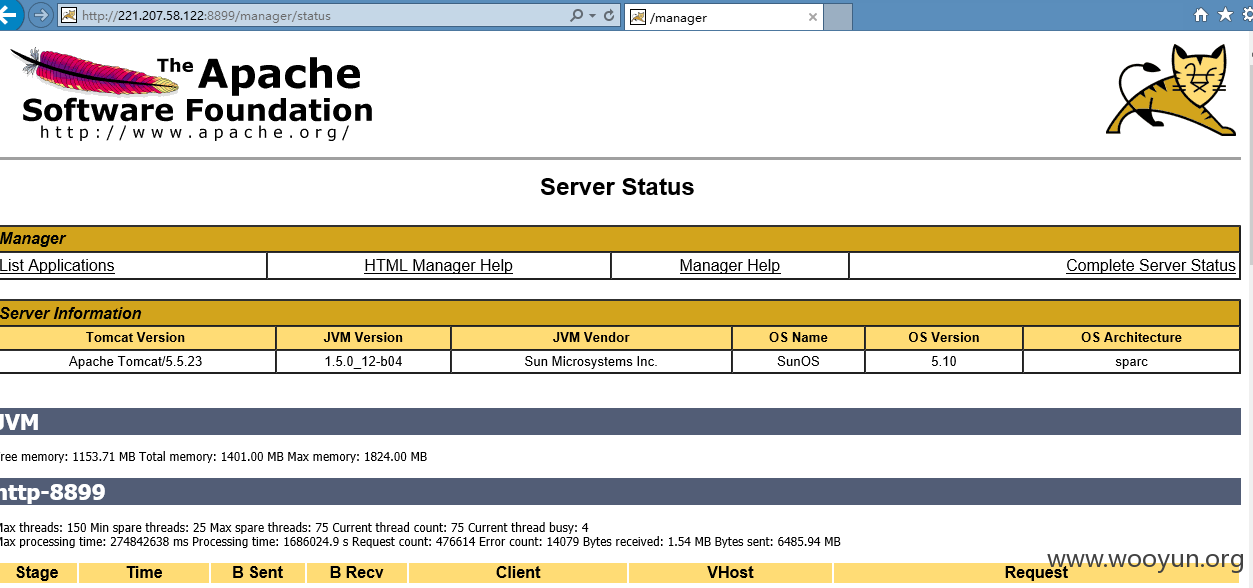Go back with the browser back arrow

(x=8, y=15)
